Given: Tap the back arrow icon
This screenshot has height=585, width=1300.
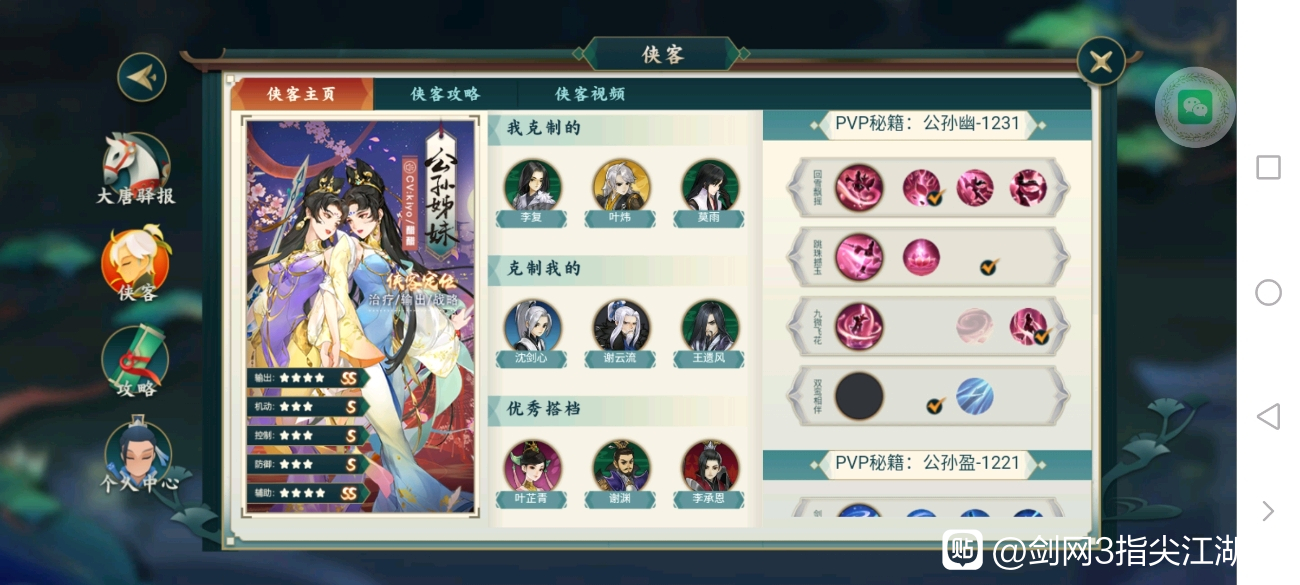Looking at the screenshot, I should point(142,76).
